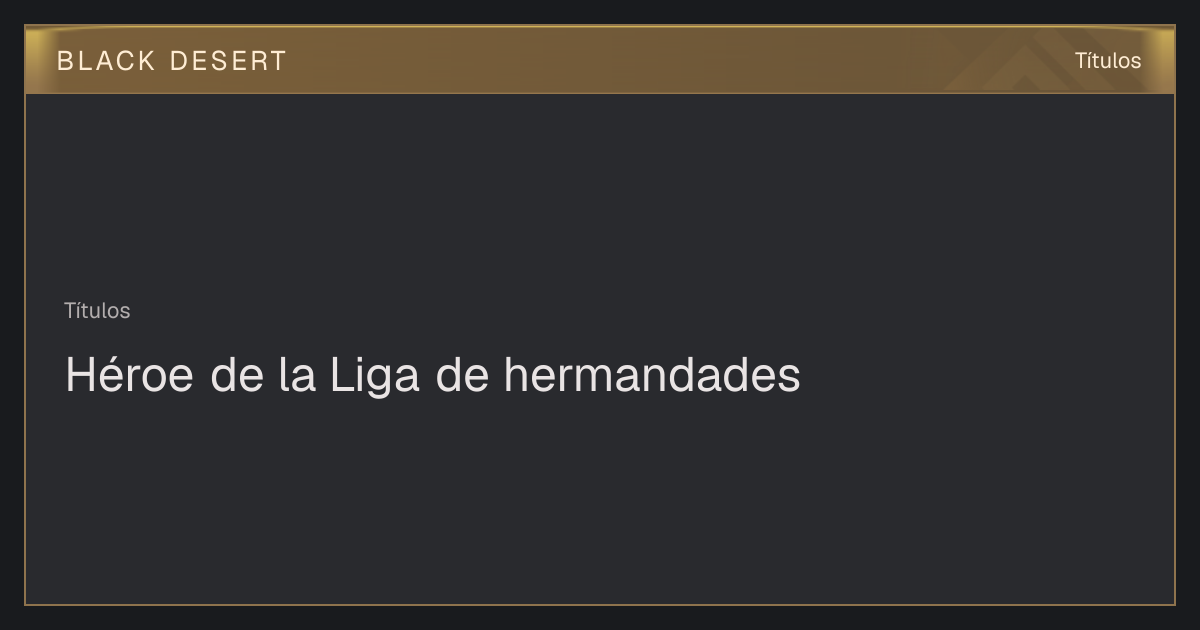The image size is (1200, 630).
Task: Click the empty gold header bar center
Action: coord(600,60)
